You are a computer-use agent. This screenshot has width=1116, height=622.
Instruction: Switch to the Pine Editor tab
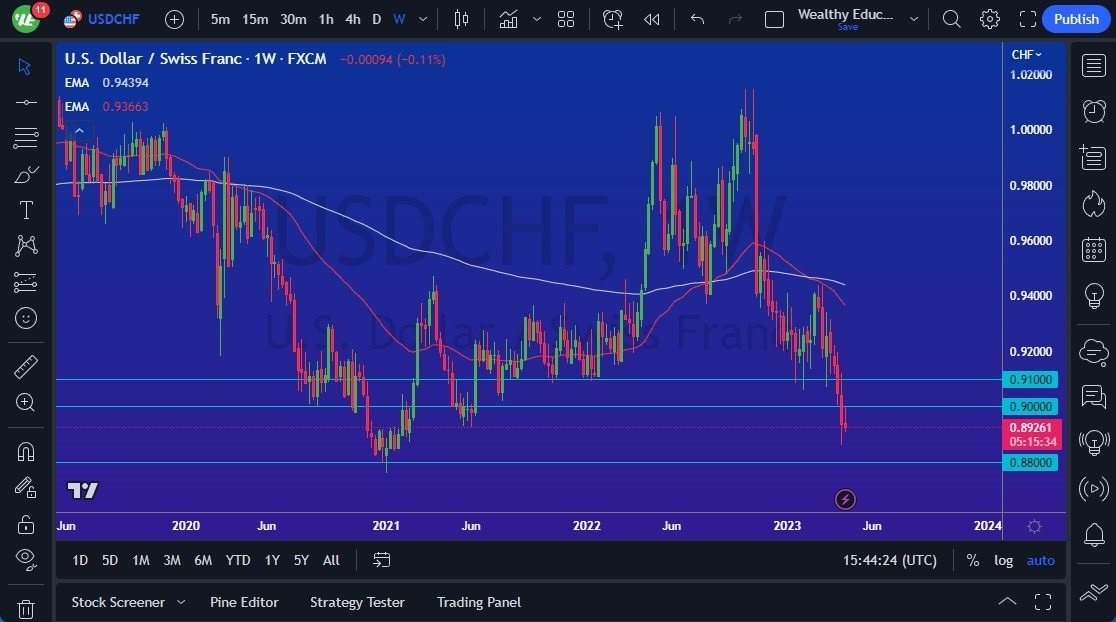tap(244, 602)
